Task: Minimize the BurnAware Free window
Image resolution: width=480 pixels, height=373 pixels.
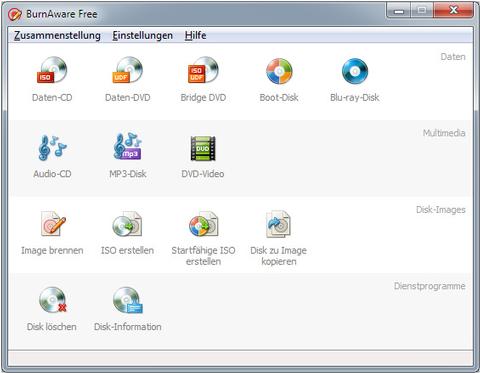Action: coord(398,11)
